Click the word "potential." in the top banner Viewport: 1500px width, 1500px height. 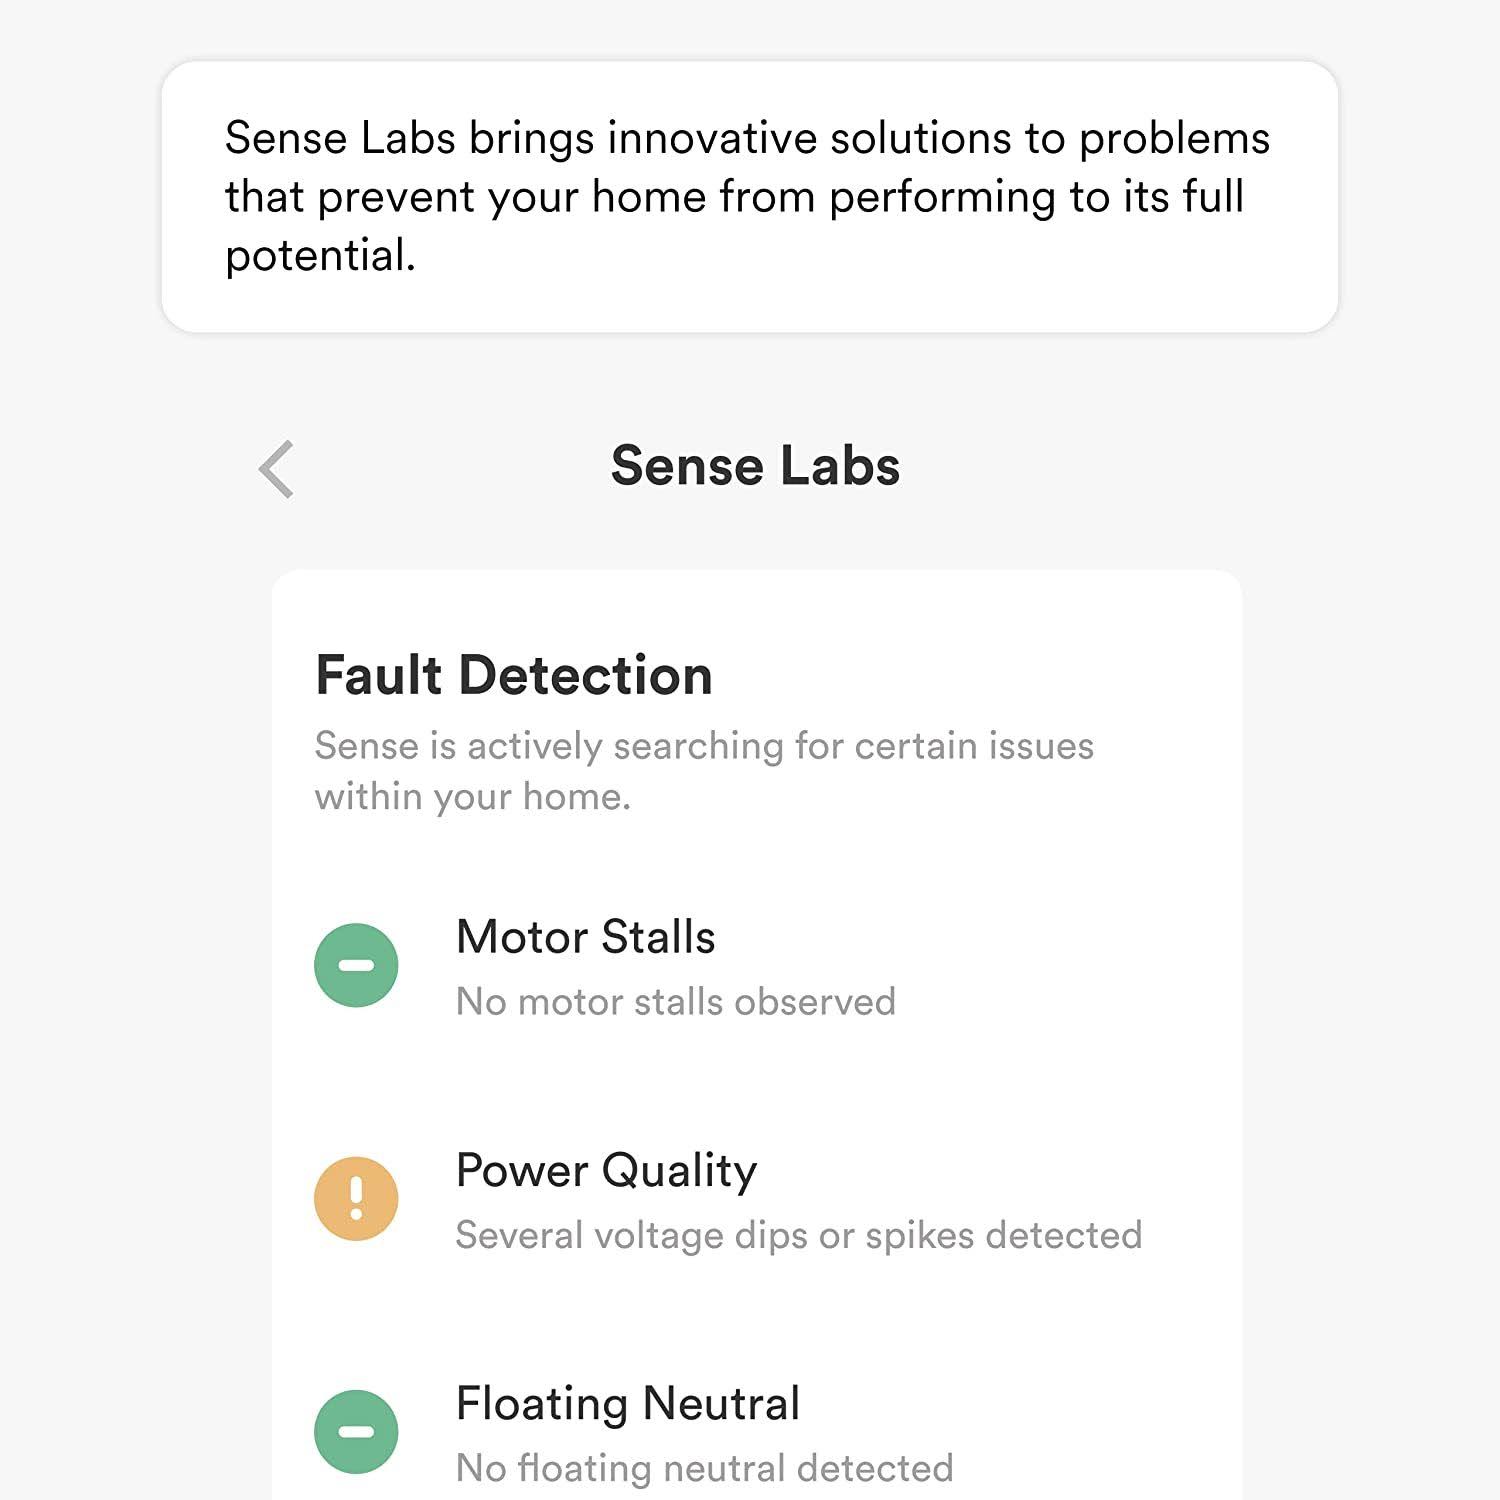[320, 256]
